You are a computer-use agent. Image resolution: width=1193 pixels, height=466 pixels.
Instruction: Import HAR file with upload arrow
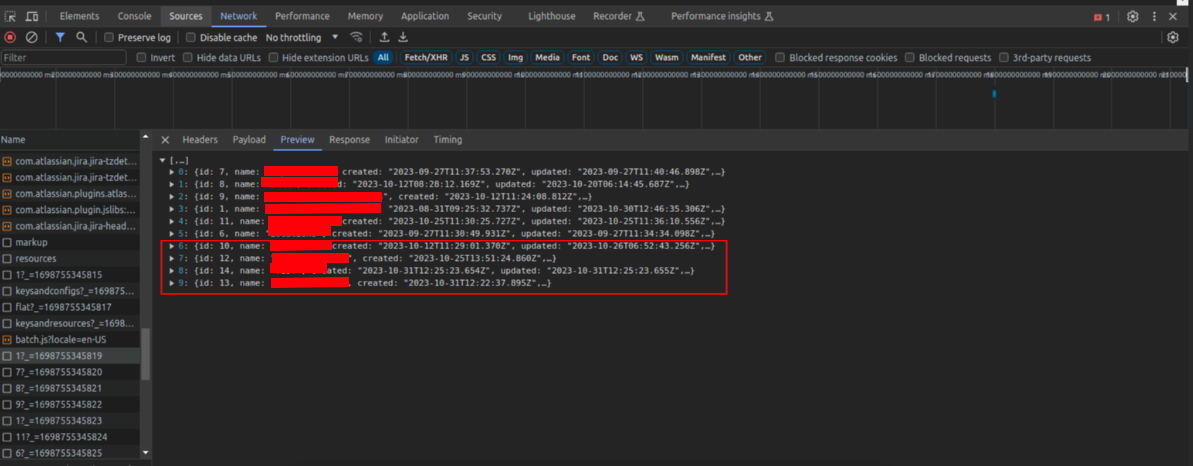point(384,37)
